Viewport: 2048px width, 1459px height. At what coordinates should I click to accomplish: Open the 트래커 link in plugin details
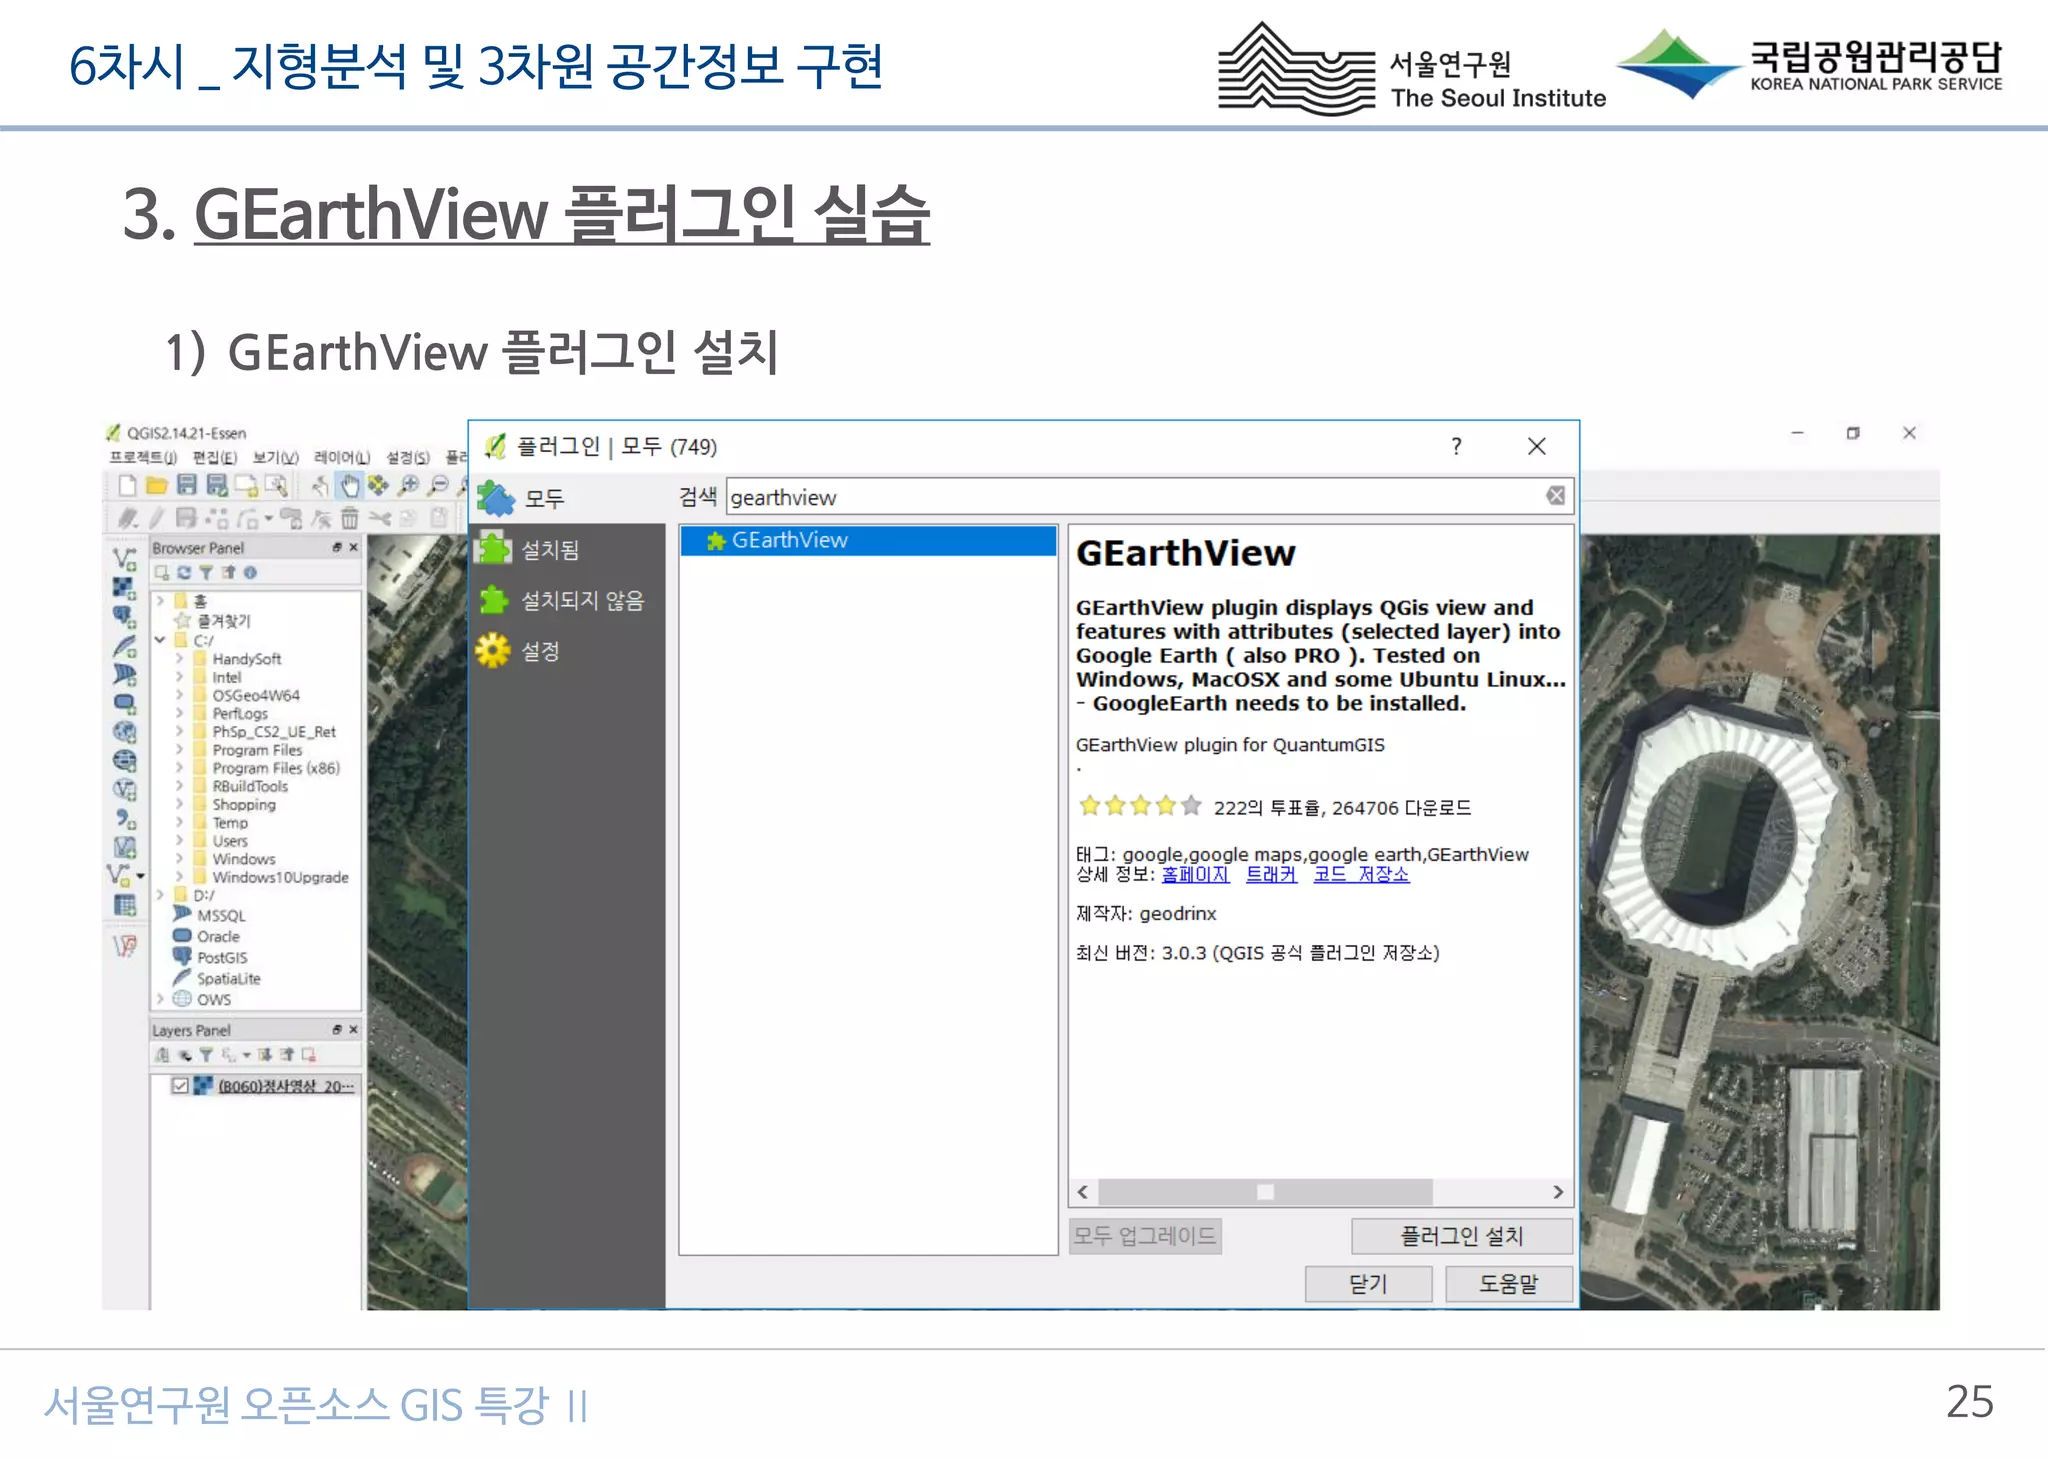pos(1271,874)
